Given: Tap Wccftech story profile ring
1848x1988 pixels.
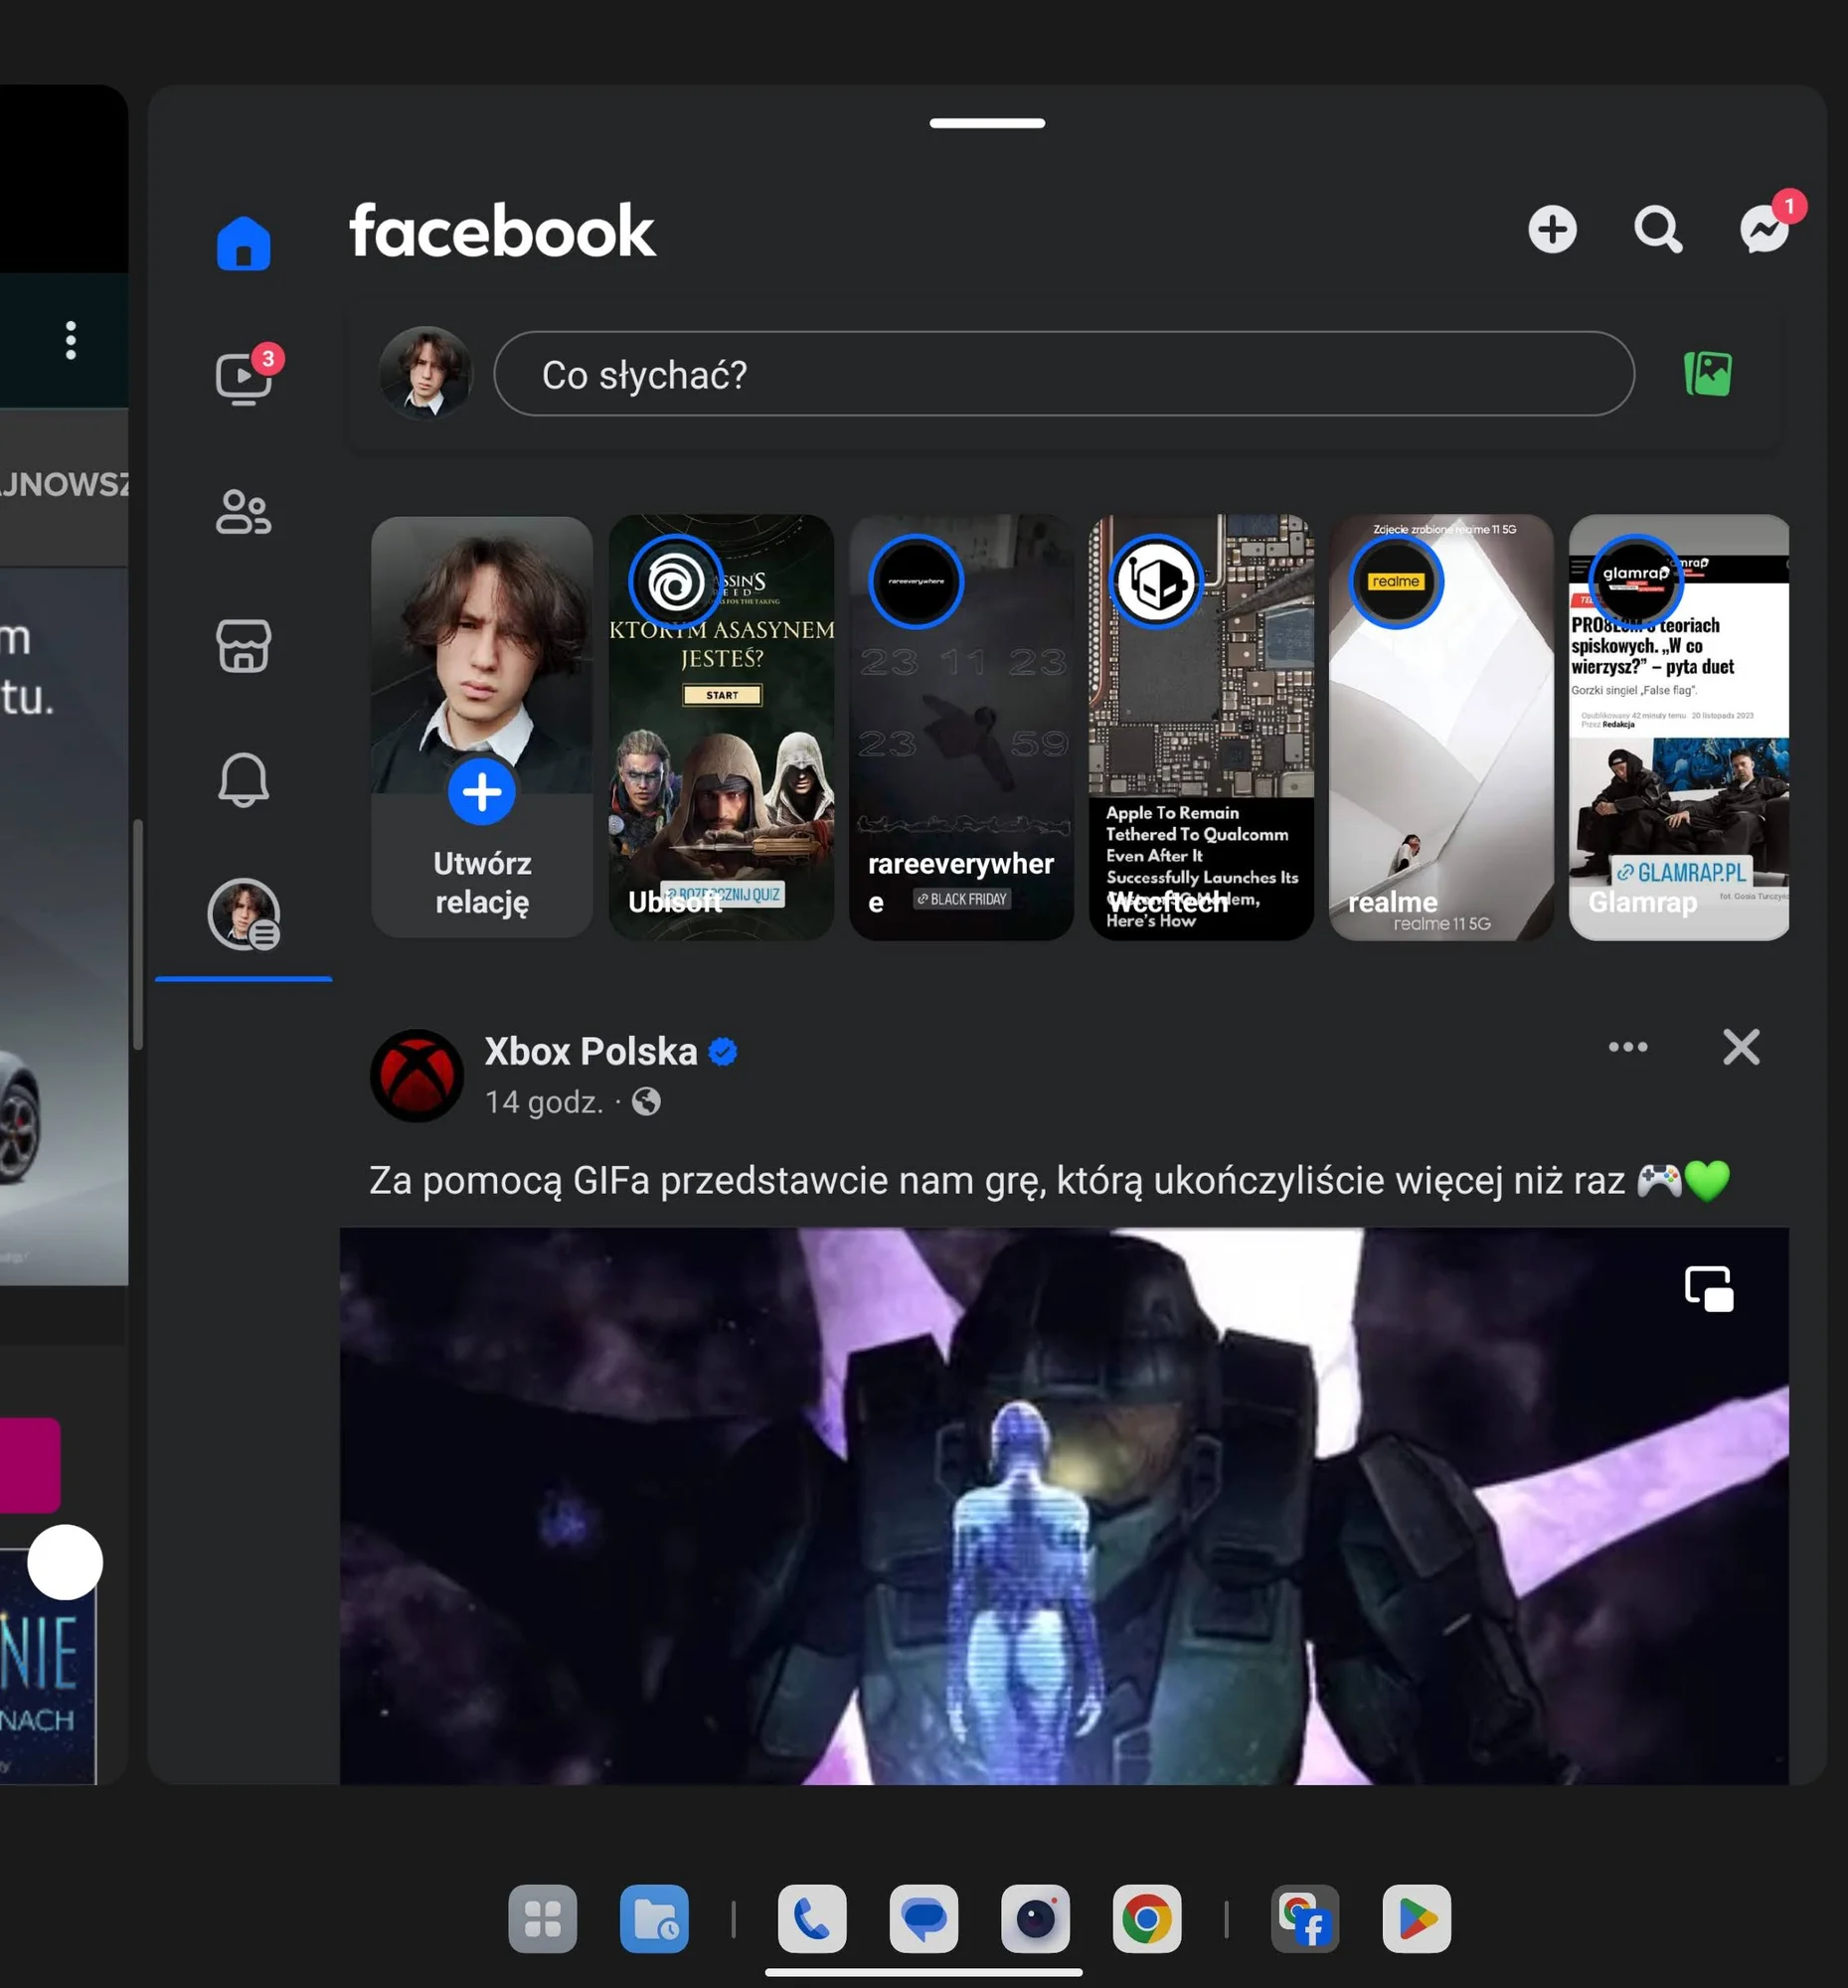Looking at the screenshot, I should [x=1155, y=582].
